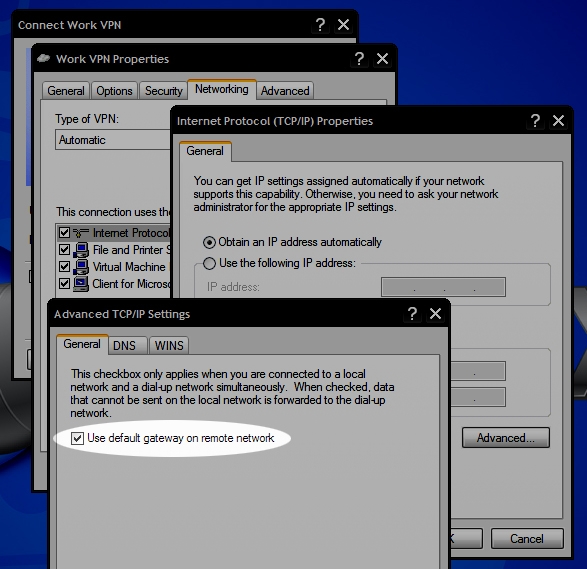Select 'Internet Protocol' list item text
587x569 pixels.
tap(131, 233)
